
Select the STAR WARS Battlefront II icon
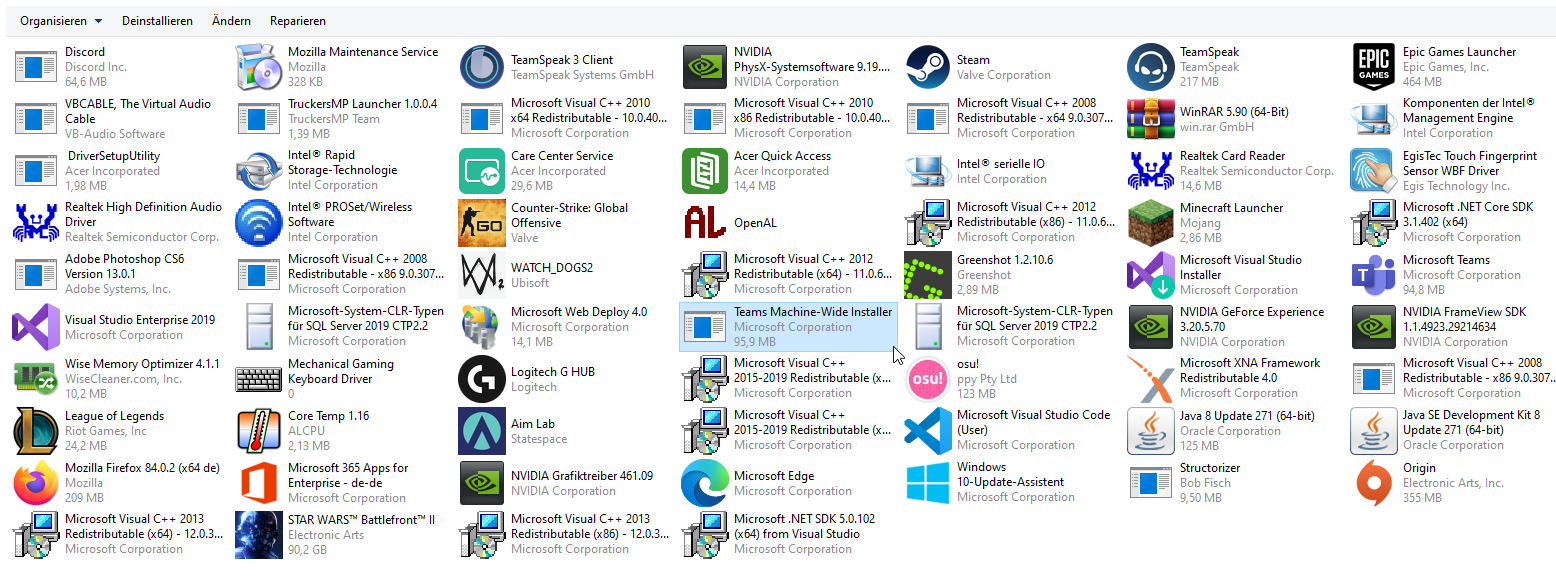(x=259, y=535)
